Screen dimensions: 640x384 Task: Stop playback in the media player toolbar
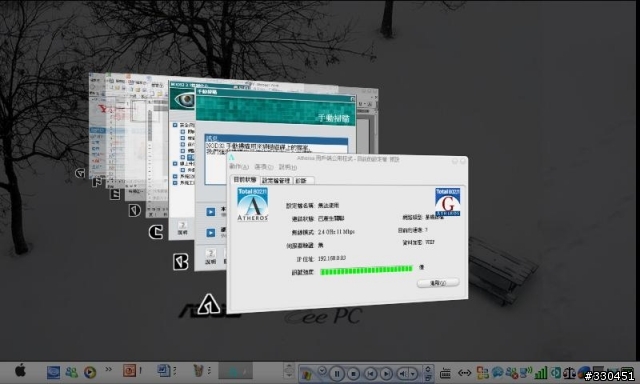(354, 373)
